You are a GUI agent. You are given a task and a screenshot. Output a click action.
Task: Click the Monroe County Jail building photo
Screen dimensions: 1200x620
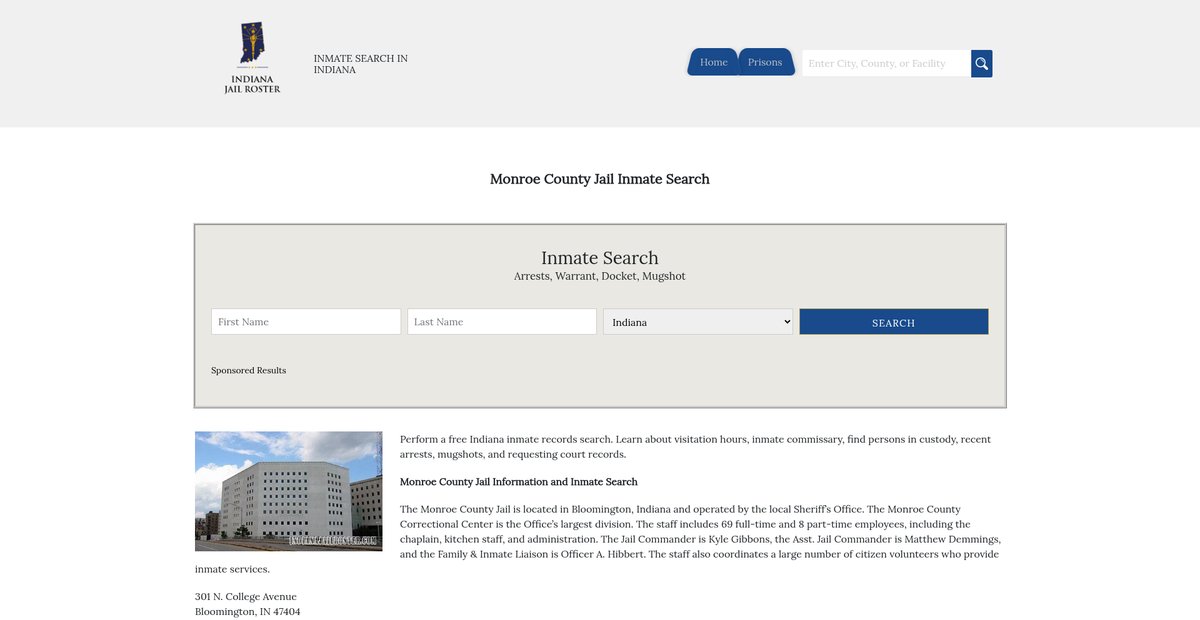[288, 491]
